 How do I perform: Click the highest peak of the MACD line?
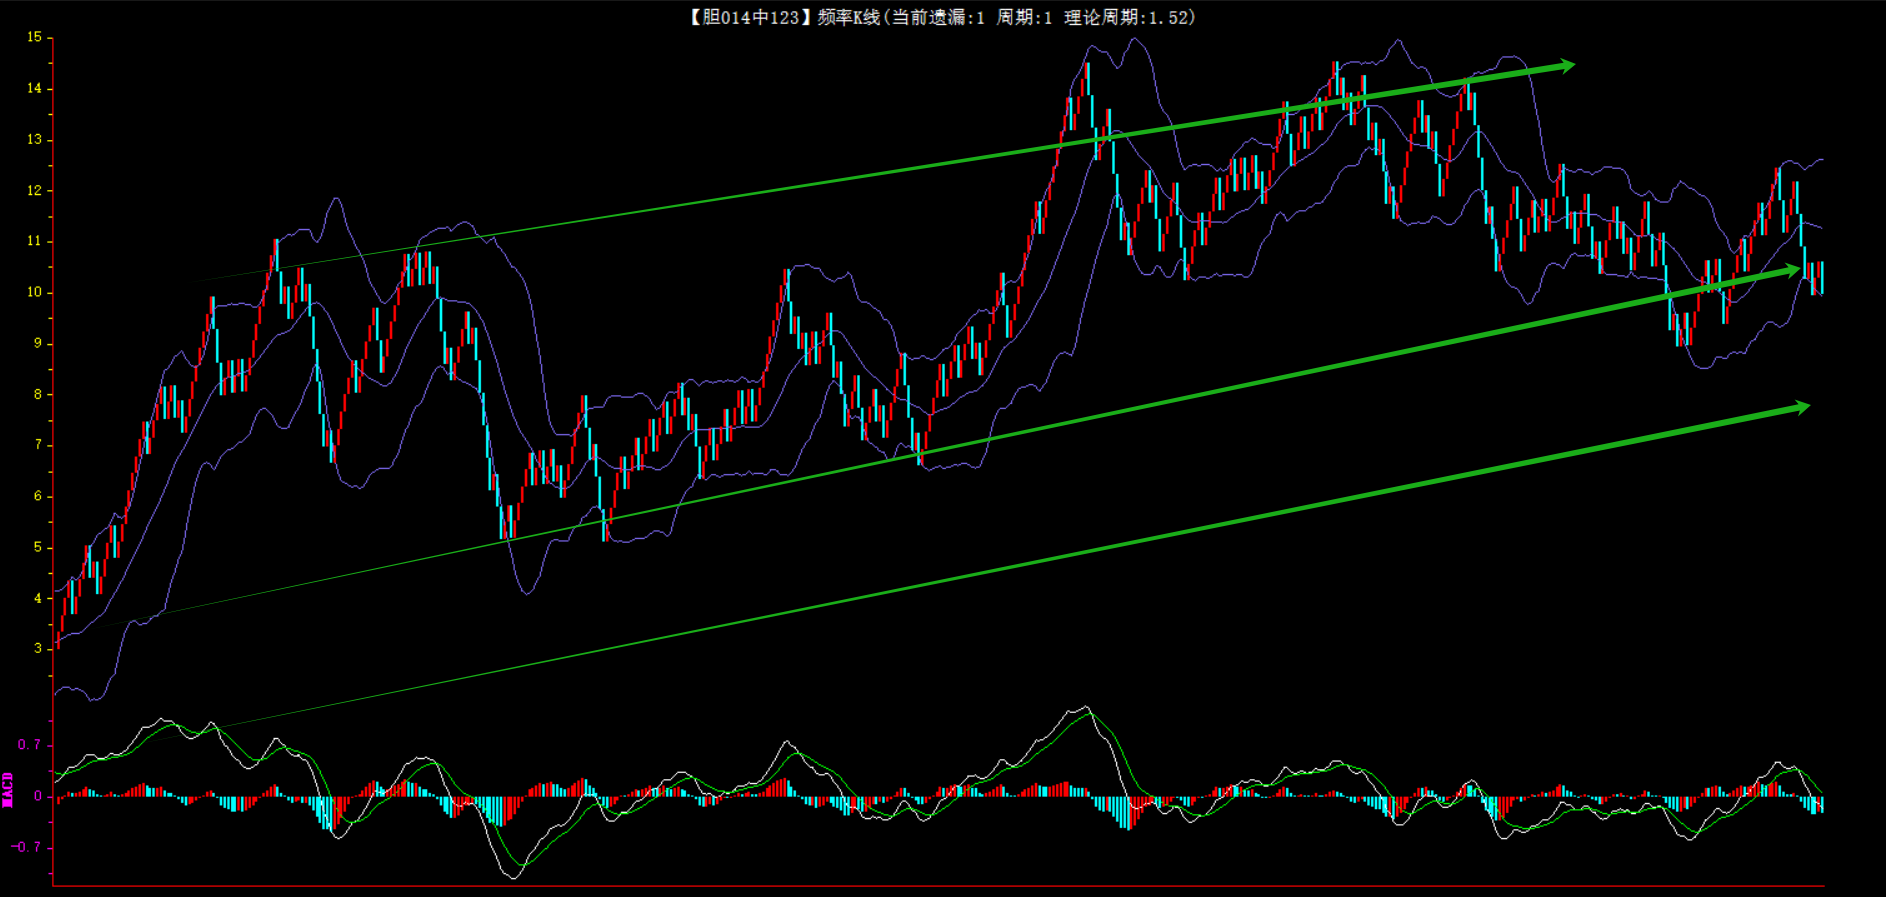tap(1085, 708)
